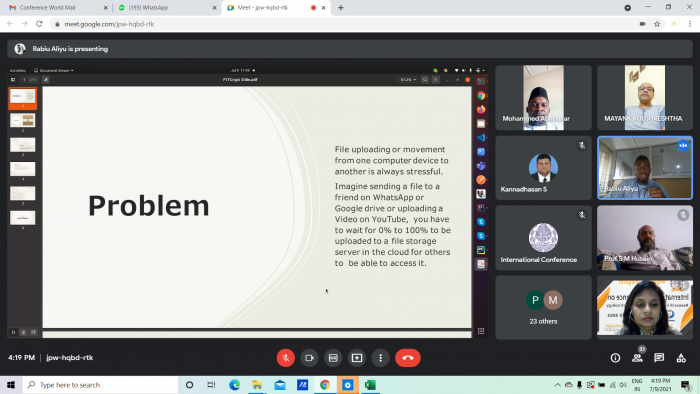Click the 23 others participants tile
The image size is (700, 394).
pos(543,307)
